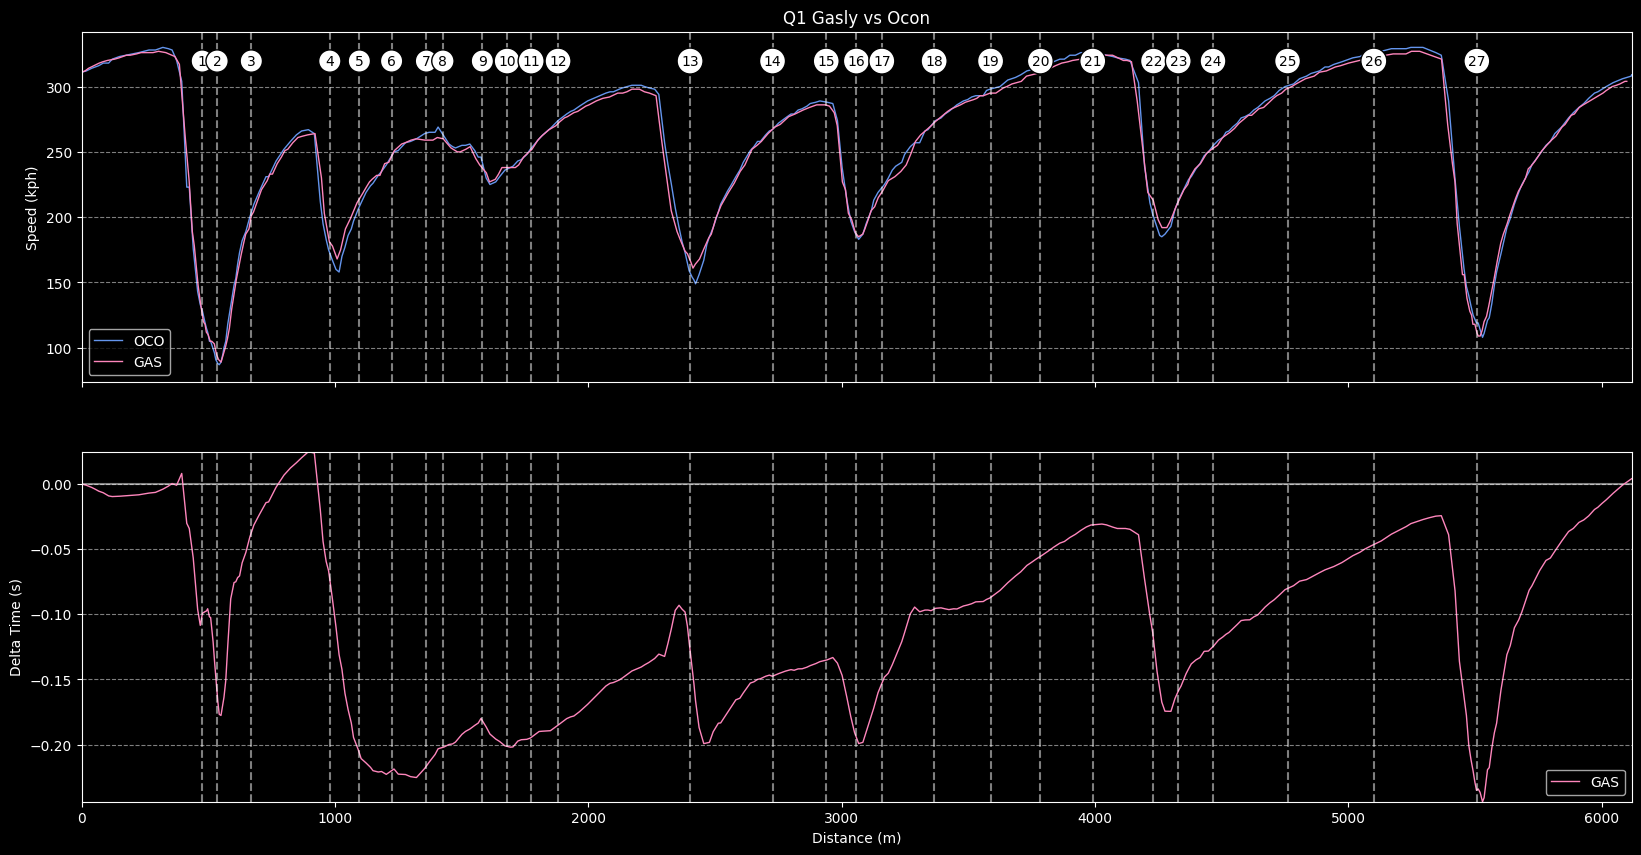Choose the corner 15 circle
The height and width of the screenshot is (855, 1641).
(826, 61)
